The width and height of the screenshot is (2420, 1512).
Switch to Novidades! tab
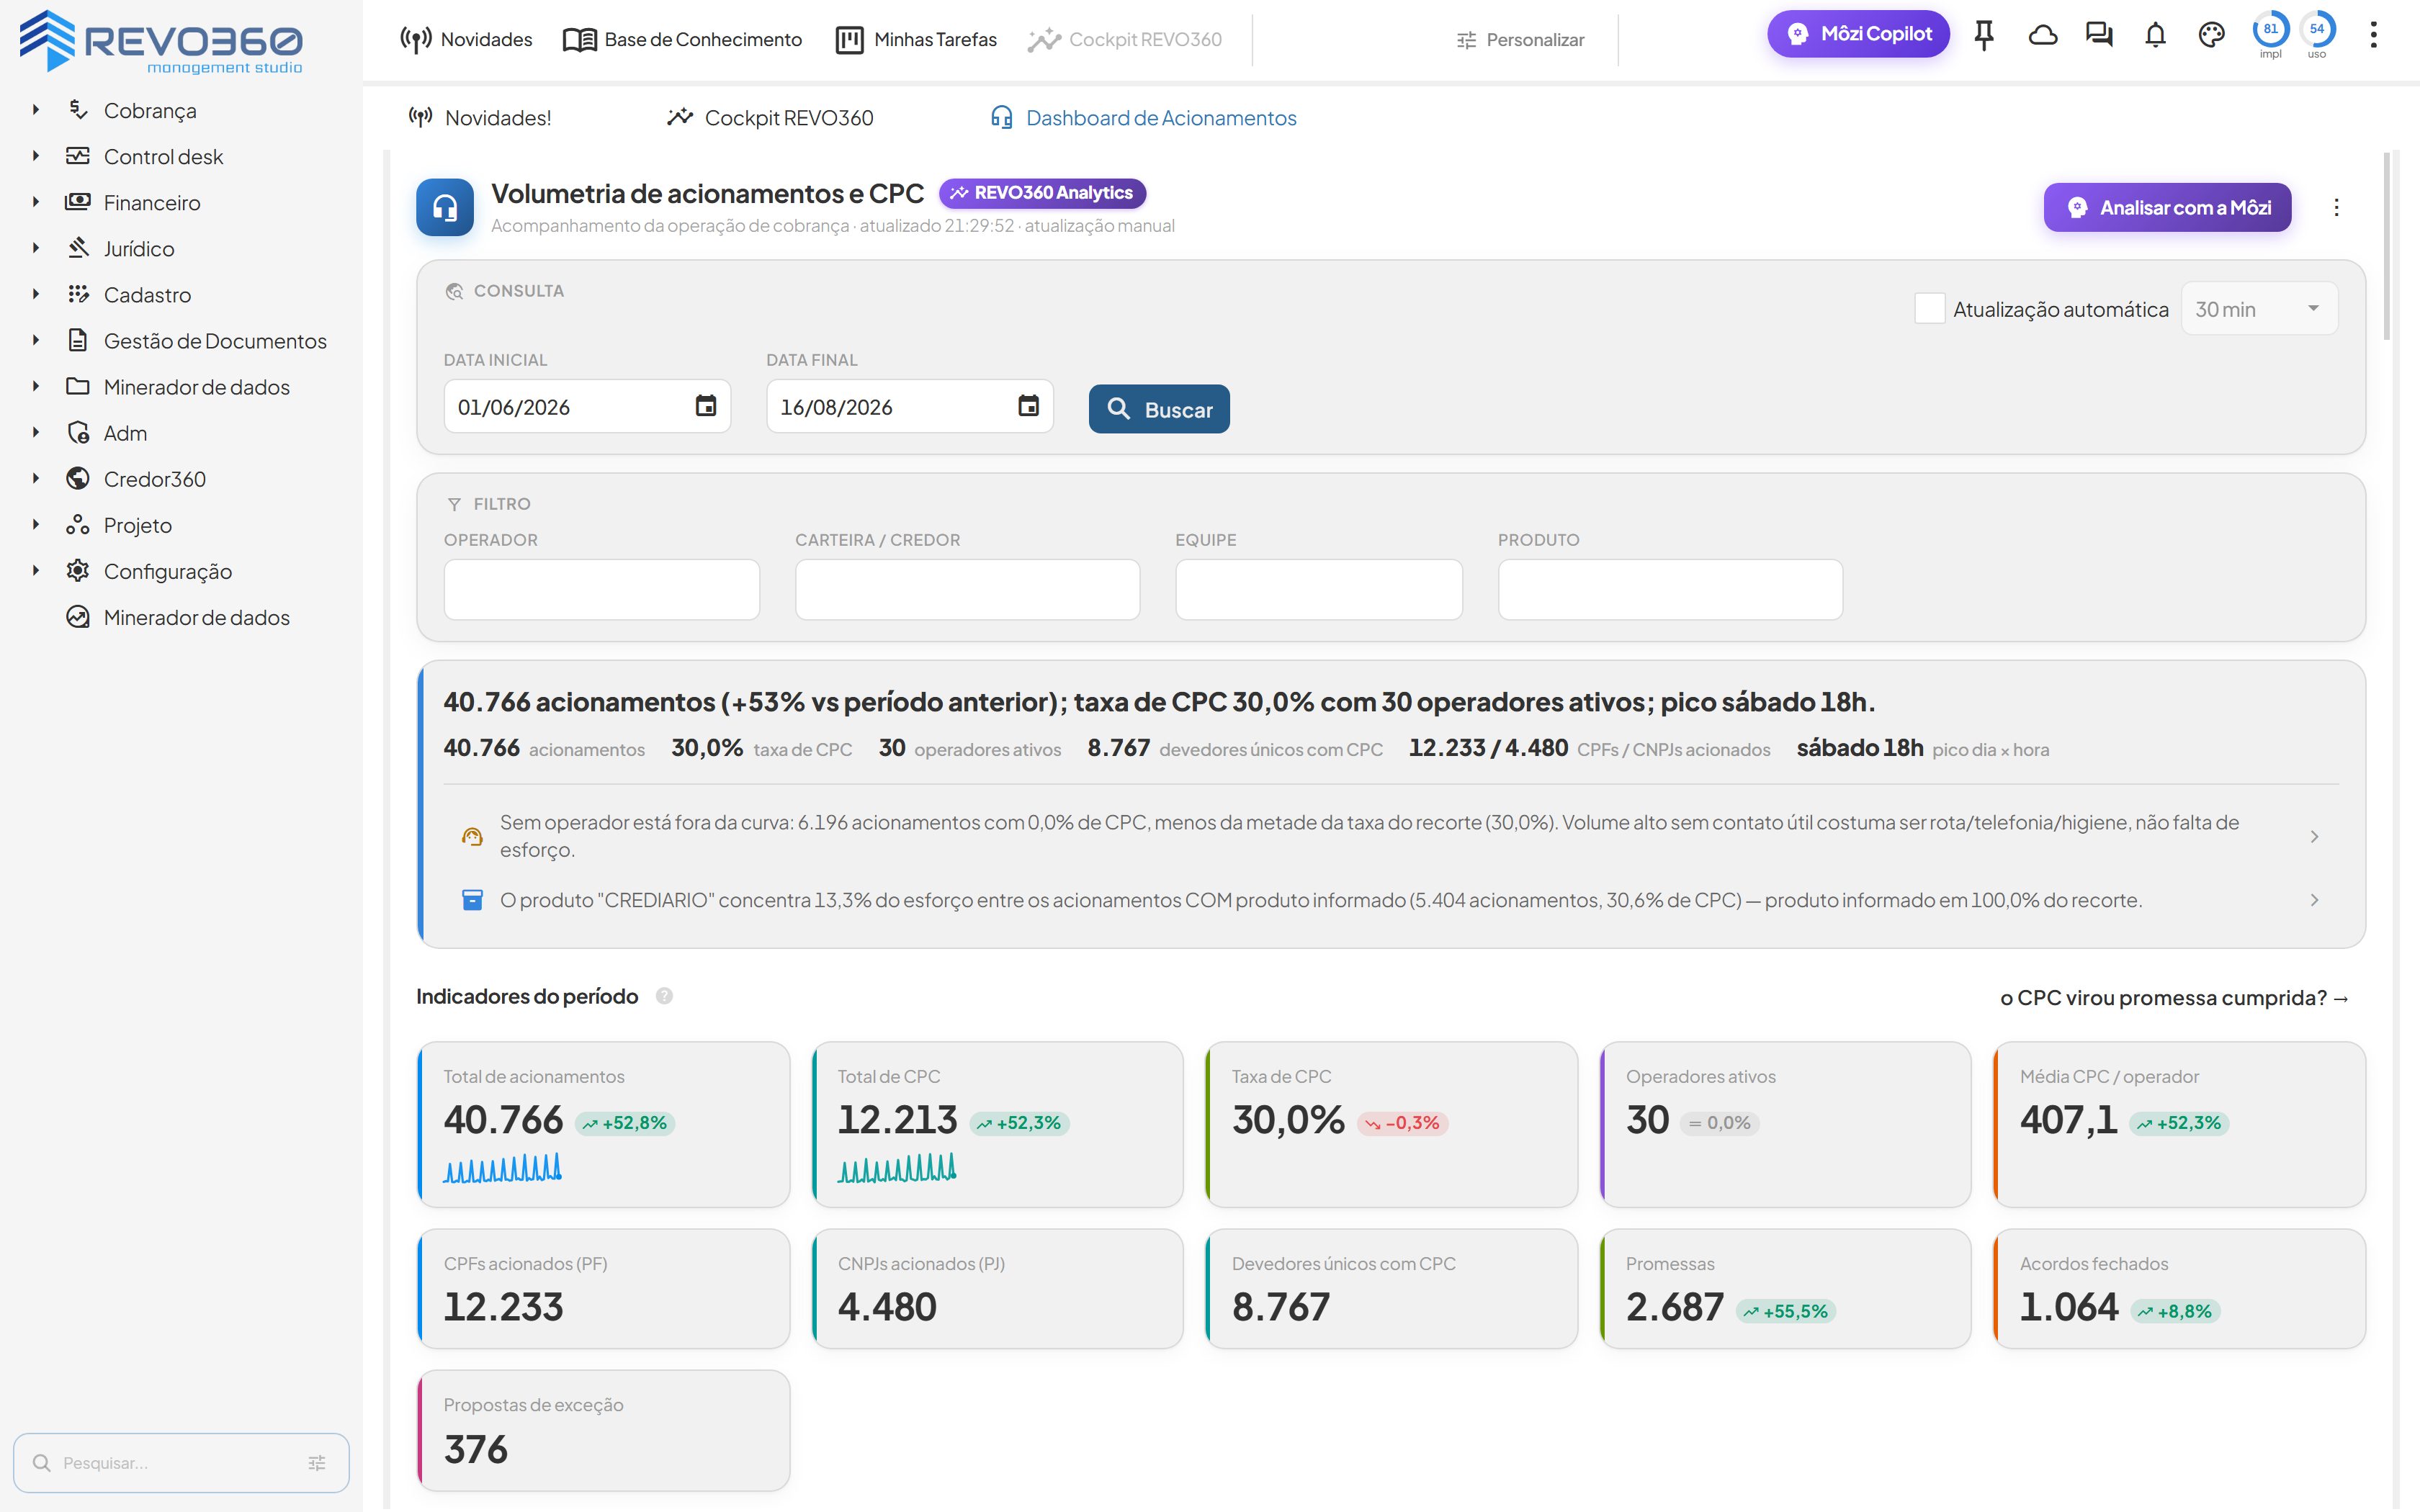(x=480, y=118)
